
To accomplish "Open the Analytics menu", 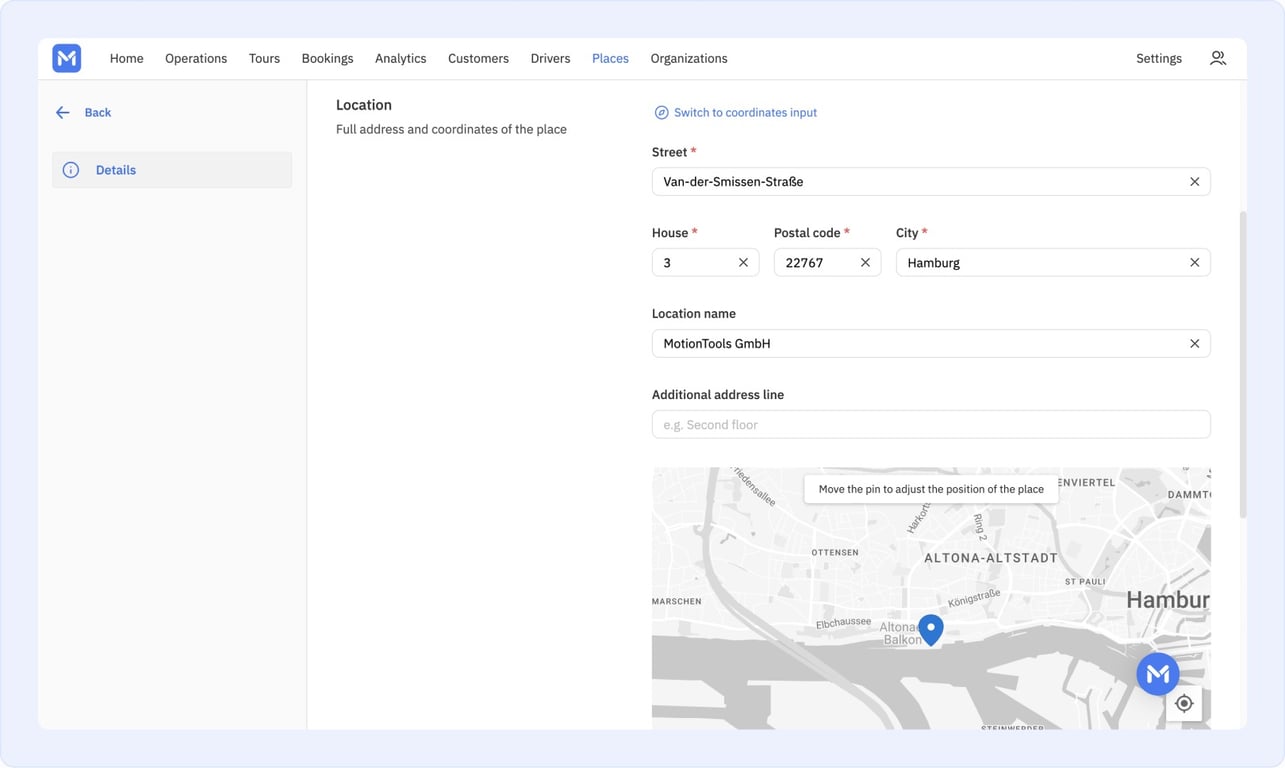I will click(400, 59).
